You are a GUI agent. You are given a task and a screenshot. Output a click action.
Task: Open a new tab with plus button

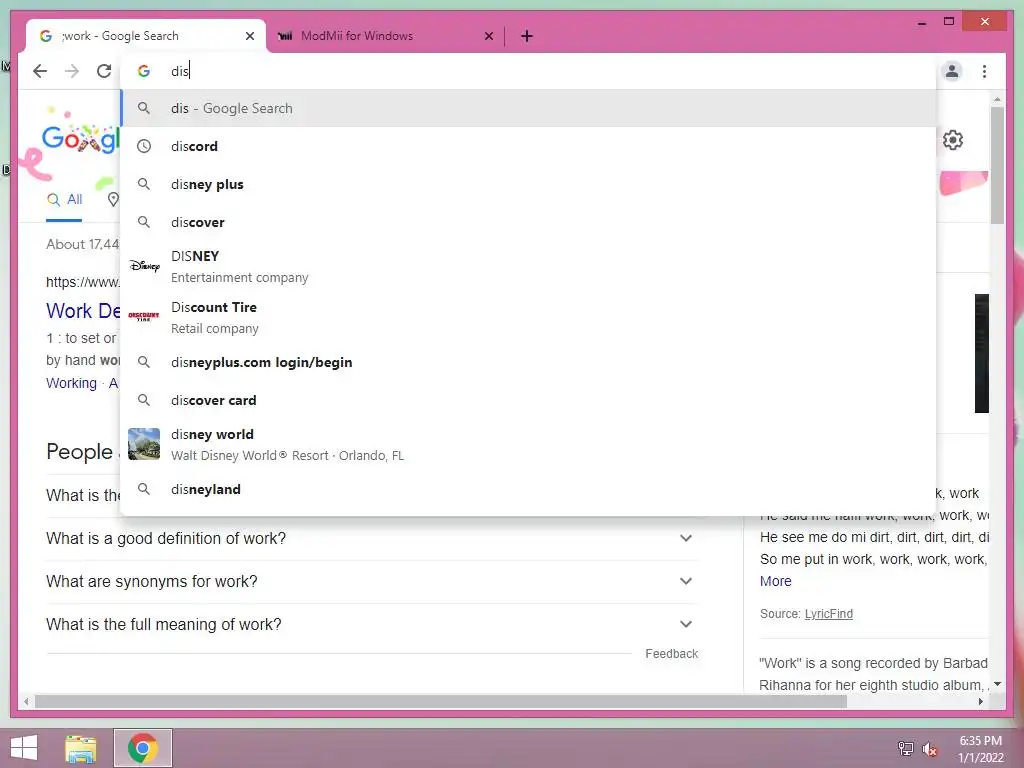point(526,36)
